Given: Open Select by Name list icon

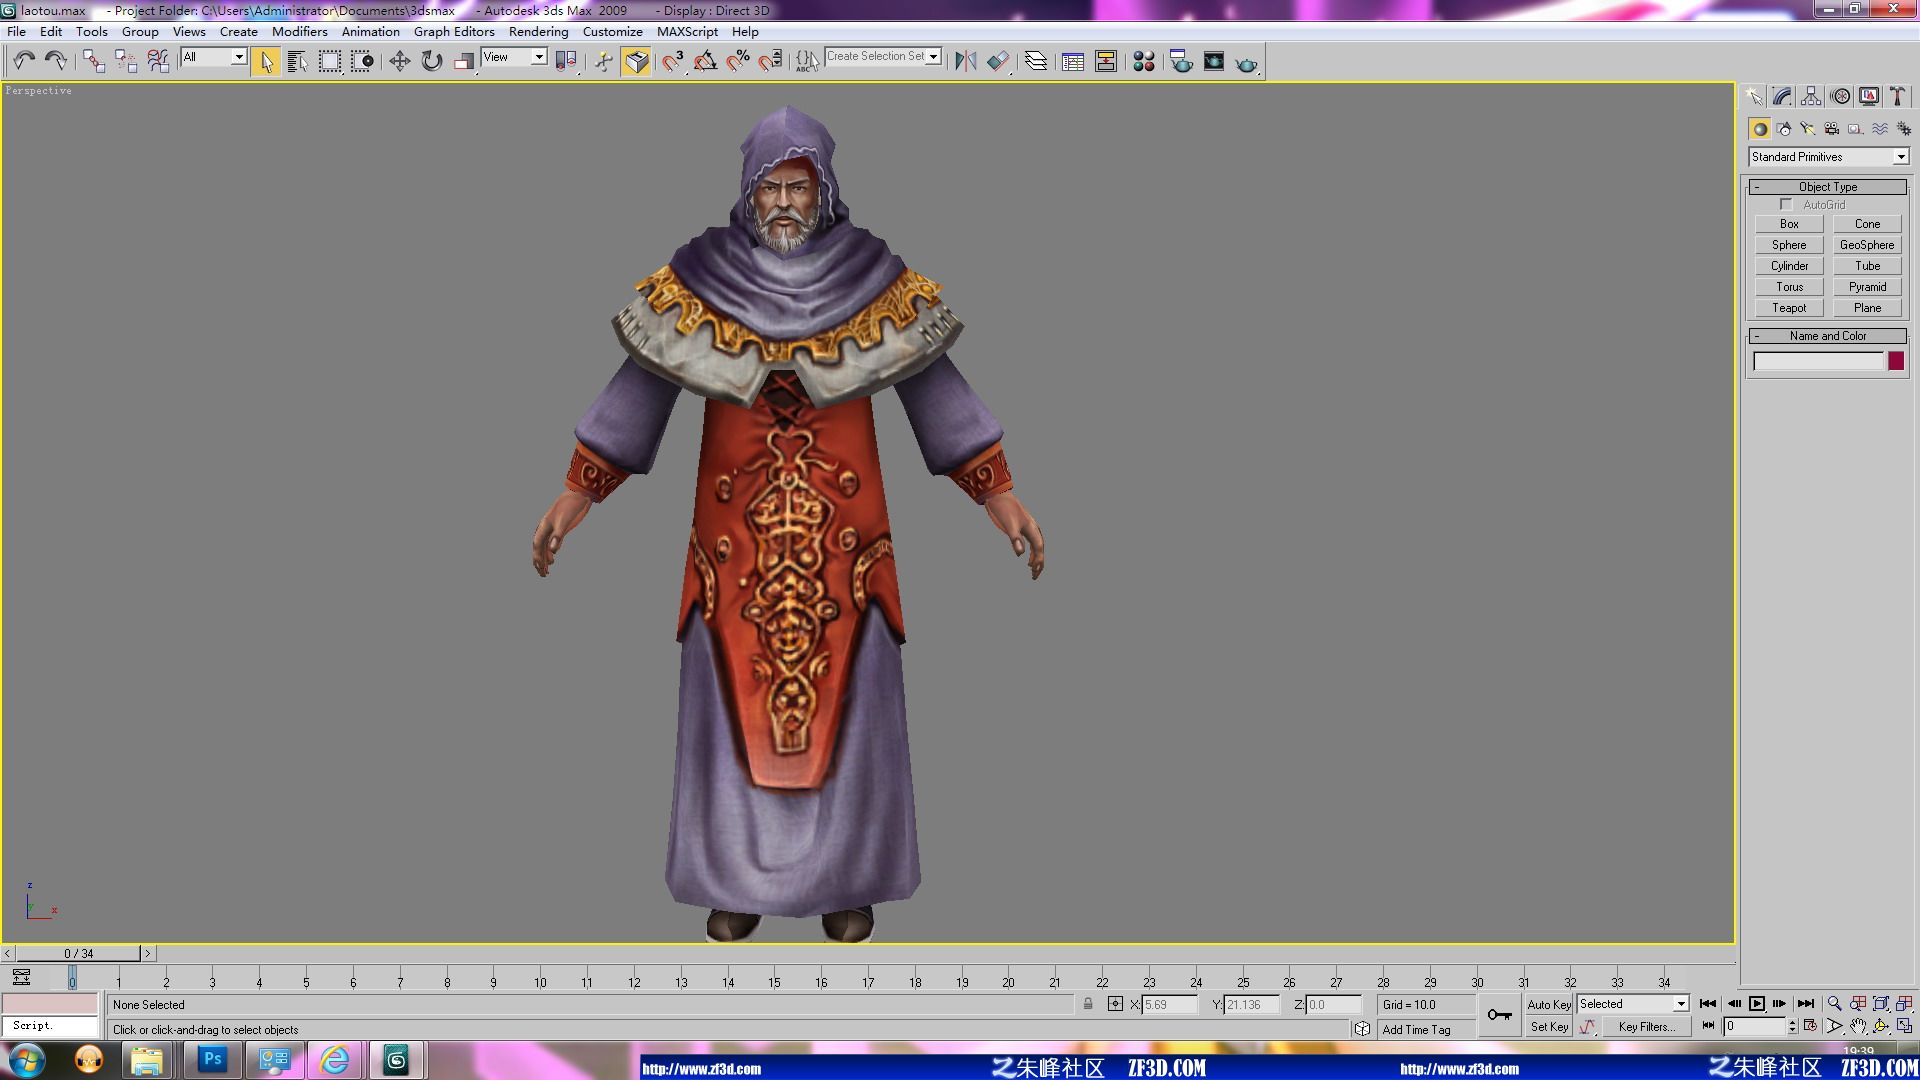Looking at the screenshot, I should (297, 61).
